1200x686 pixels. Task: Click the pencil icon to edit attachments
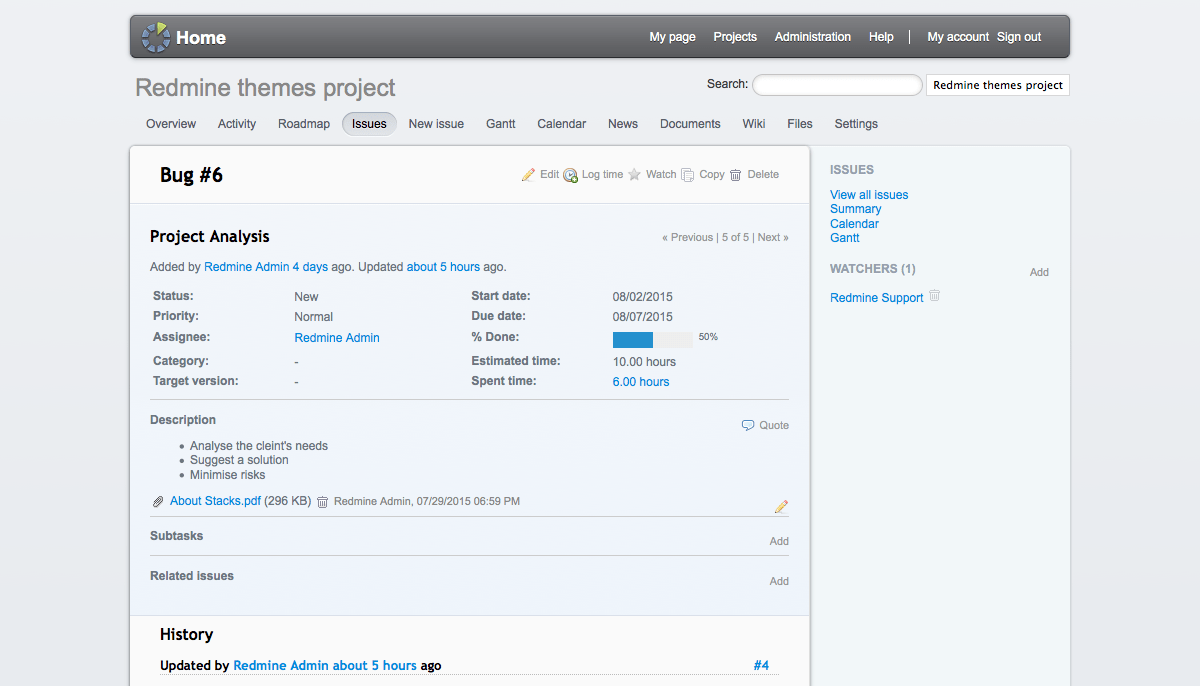[x=781, y=506]
